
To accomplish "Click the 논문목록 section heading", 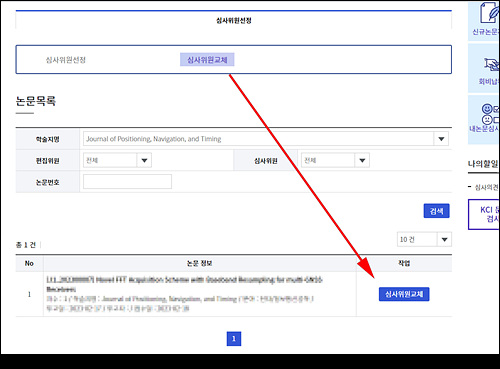I will tap(36, 101).
